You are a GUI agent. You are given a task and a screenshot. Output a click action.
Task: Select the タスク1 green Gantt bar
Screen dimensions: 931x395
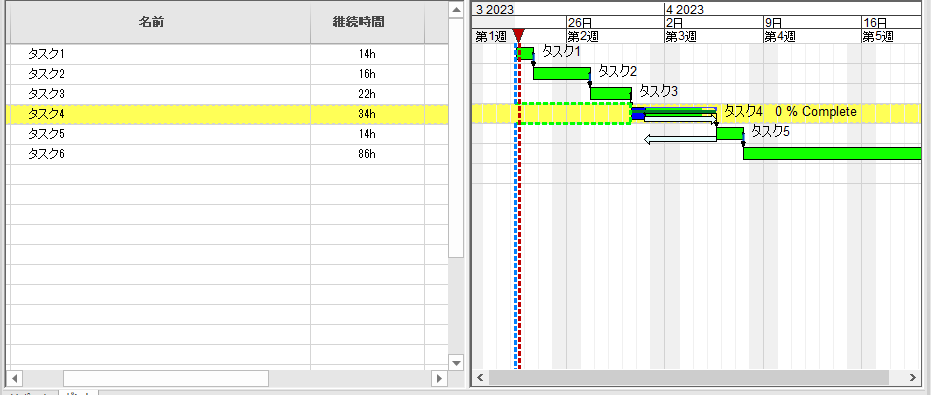525,53
